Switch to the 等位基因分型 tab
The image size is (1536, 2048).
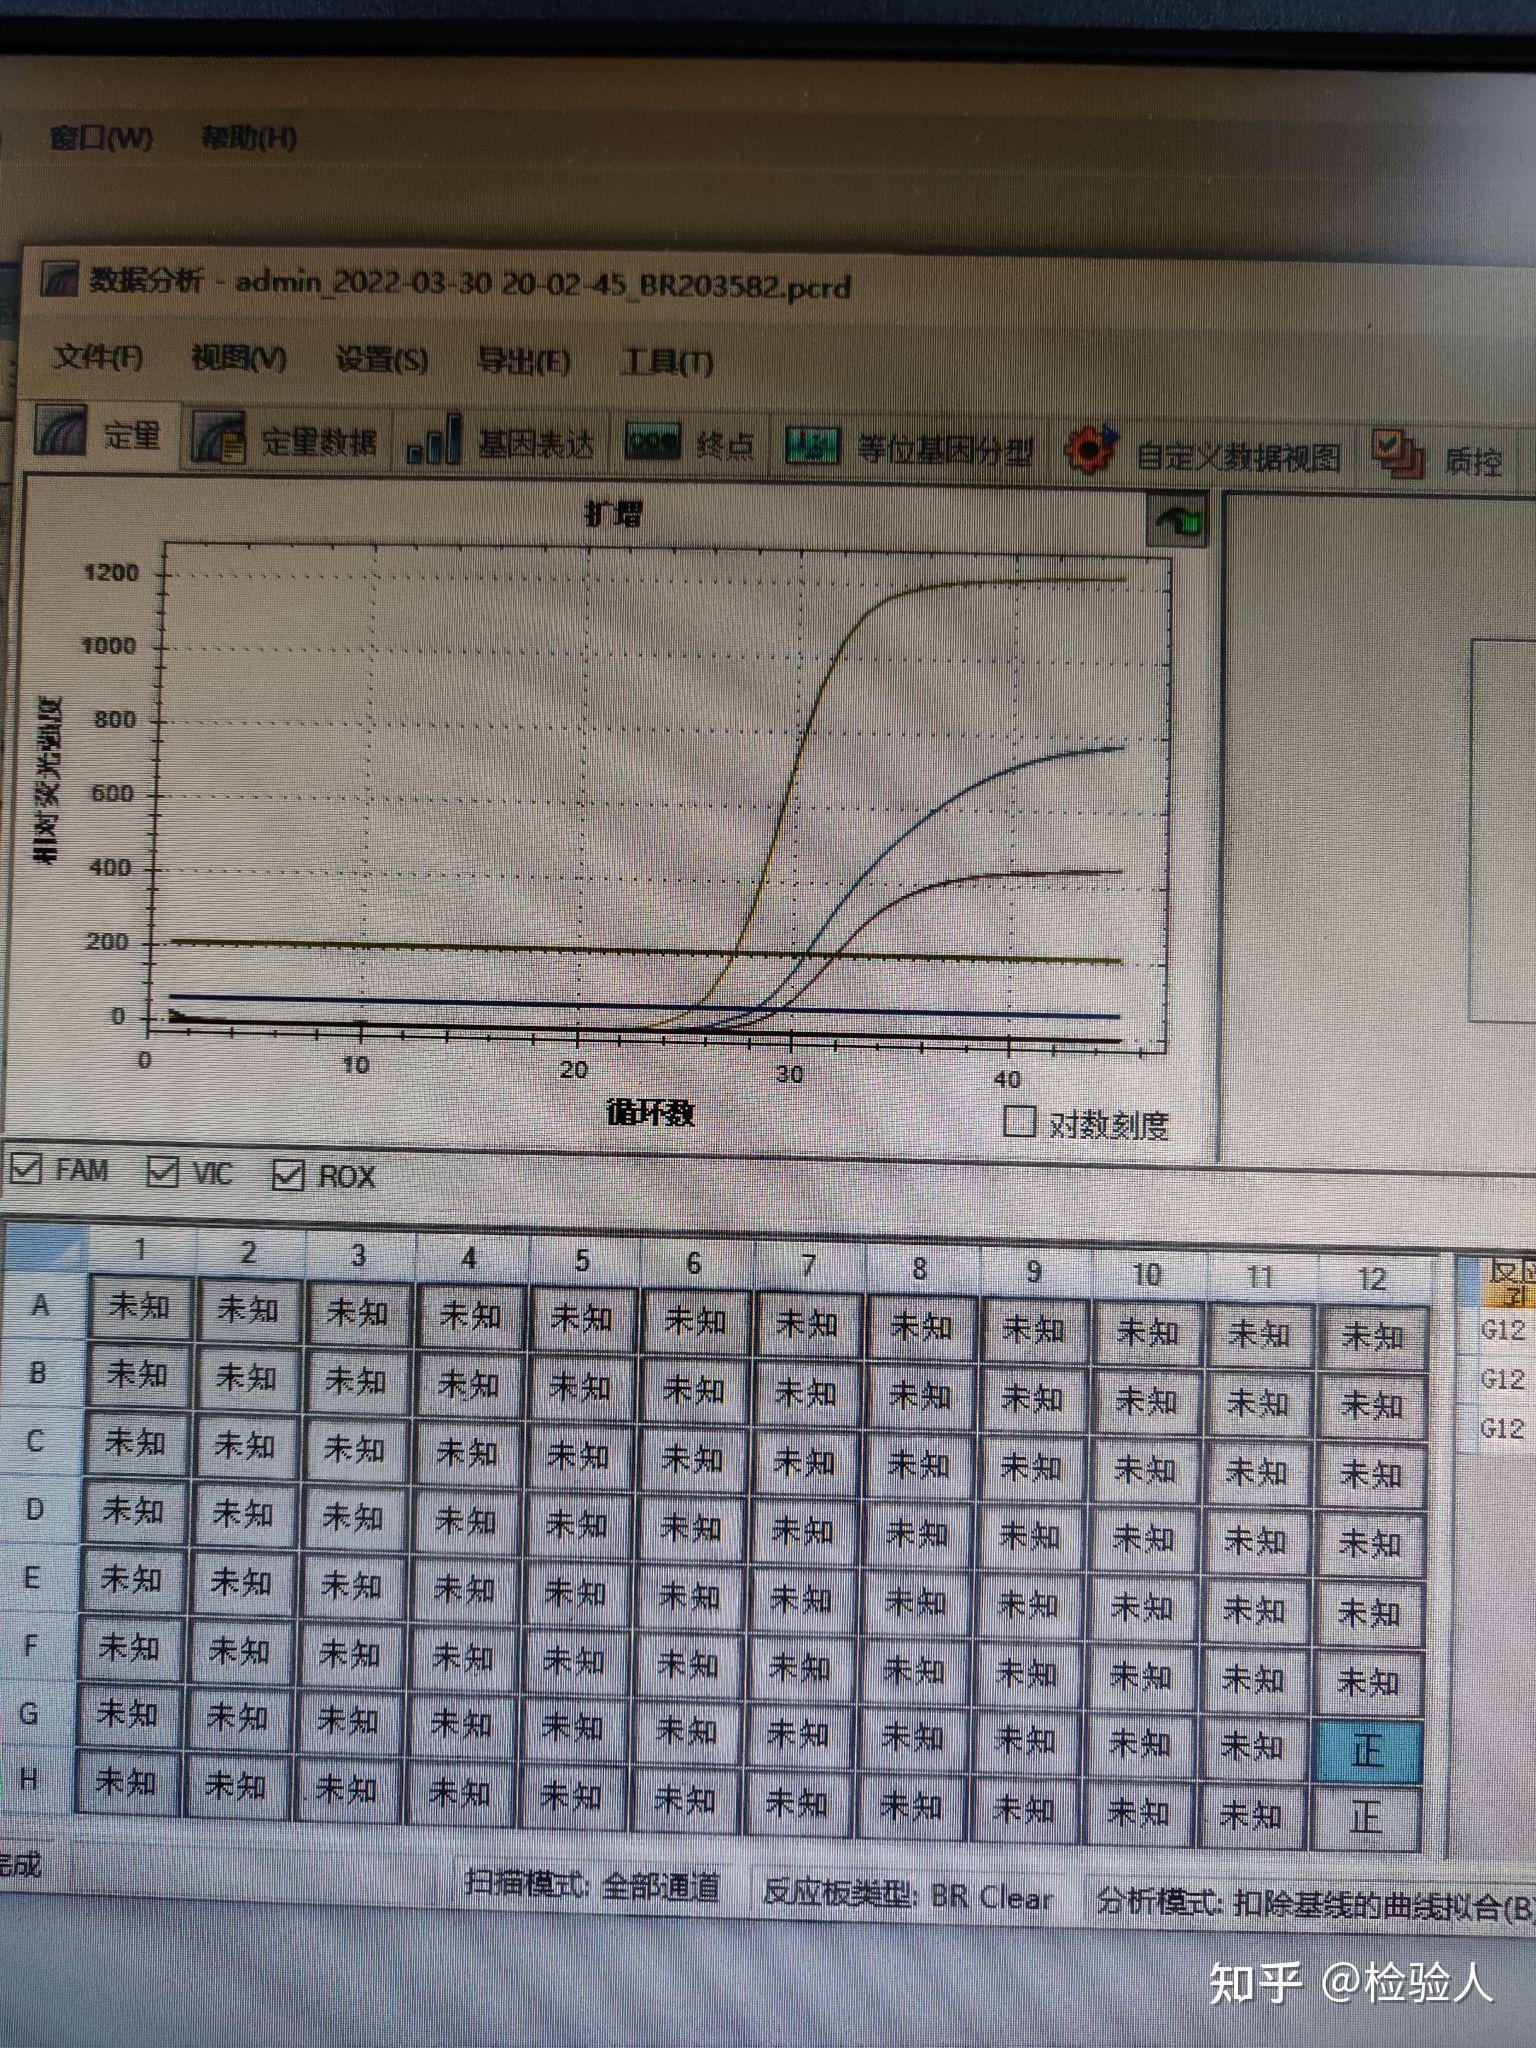coord(910,449)
